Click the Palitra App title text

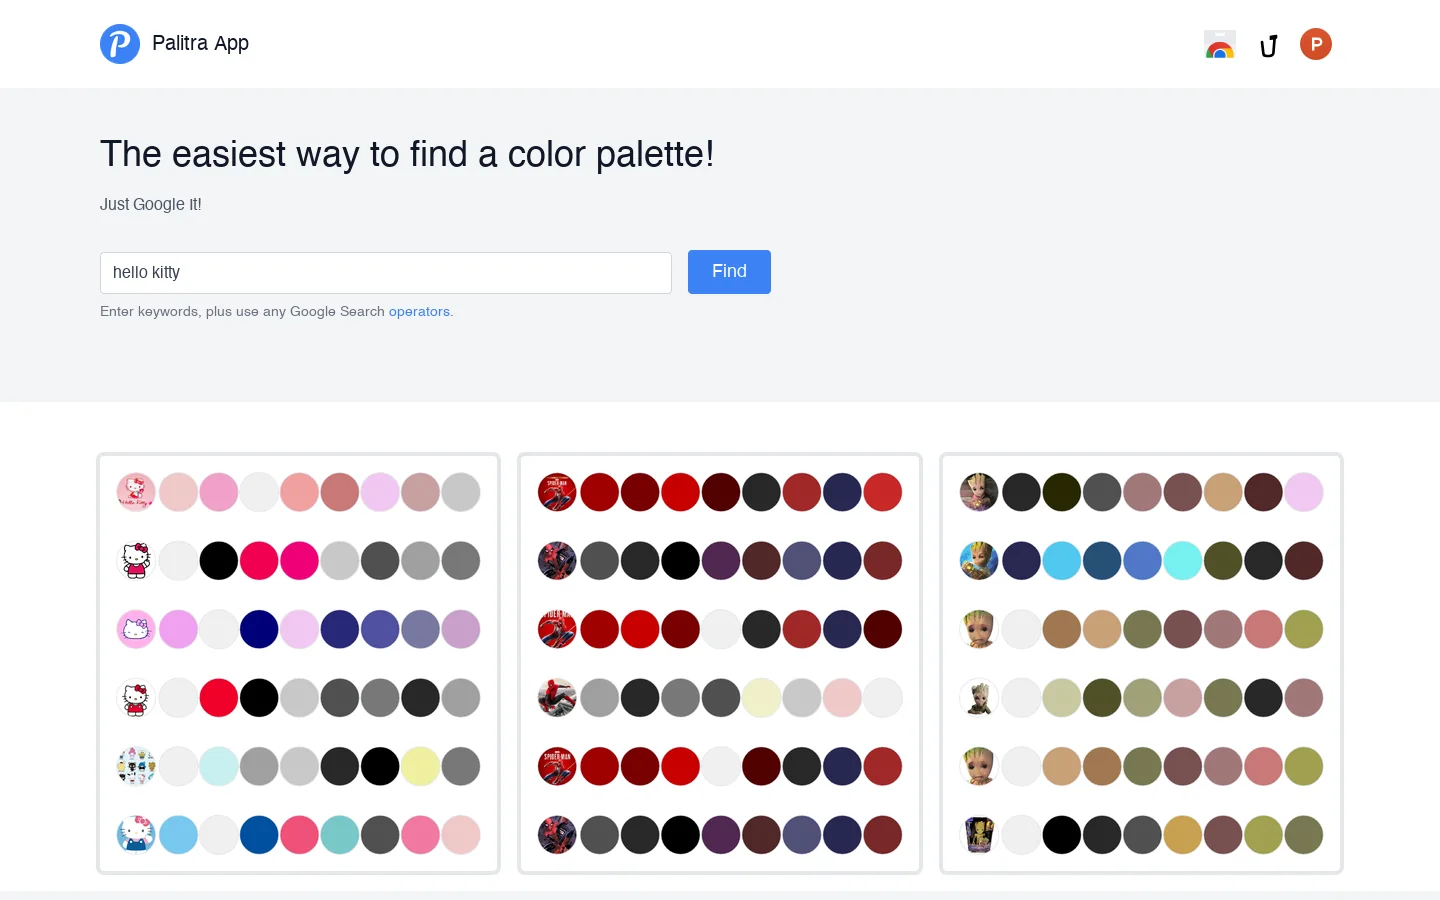pyautogui.click(x=200, y=43)
